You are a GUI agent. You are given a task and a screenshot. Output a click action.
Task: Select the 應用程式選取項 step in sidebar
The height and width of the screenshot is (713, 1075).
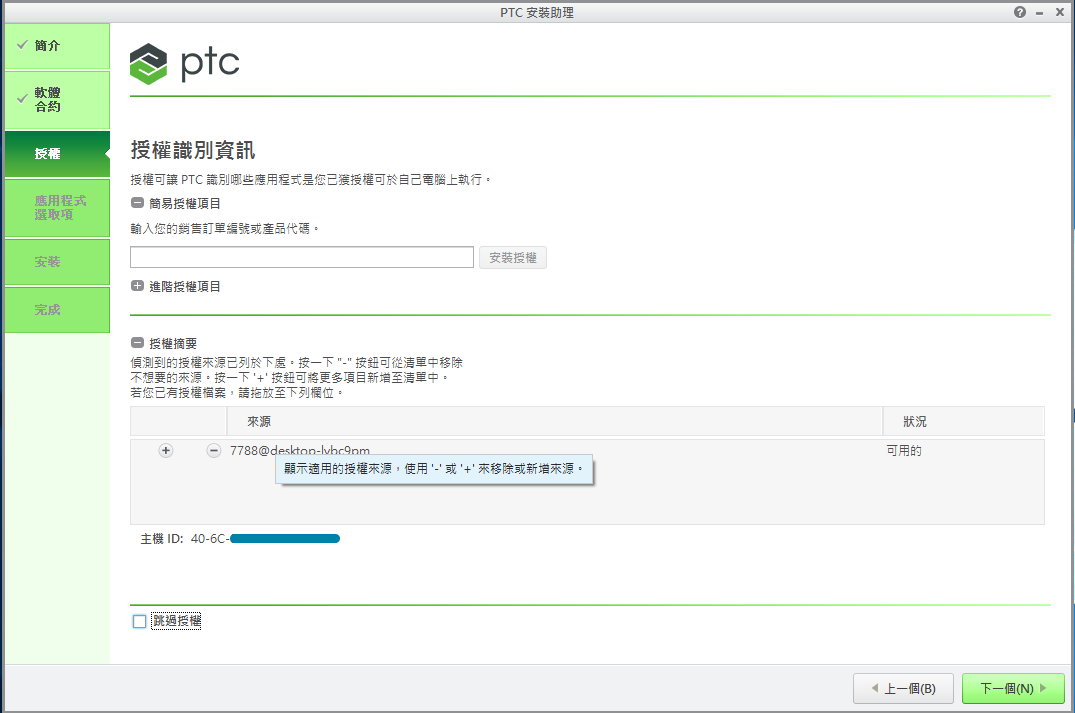pos(56,208)
